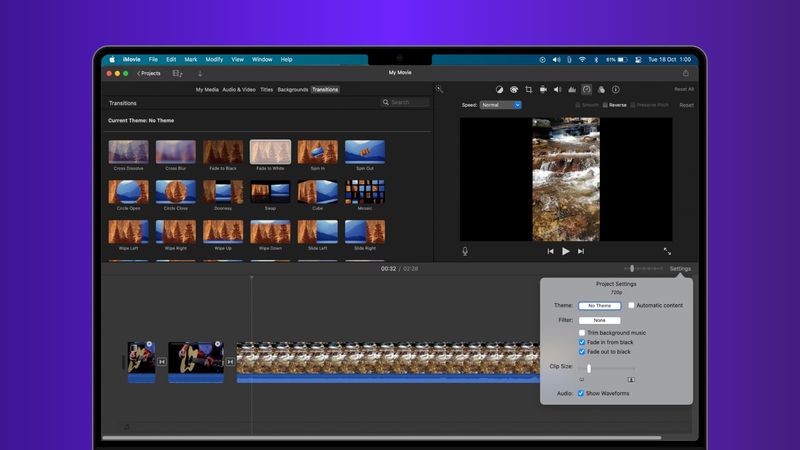Uncheck Fade in from black
Viewport: 800px width, 450px height.
coord(582,342)
